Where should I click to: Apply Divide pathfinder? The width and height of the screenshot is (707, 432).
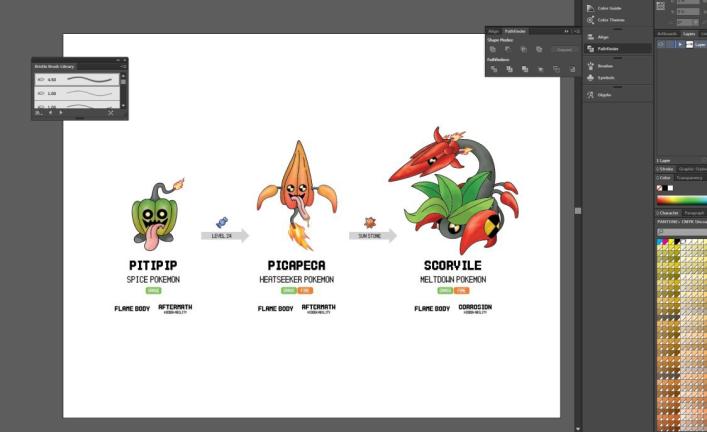494,69
